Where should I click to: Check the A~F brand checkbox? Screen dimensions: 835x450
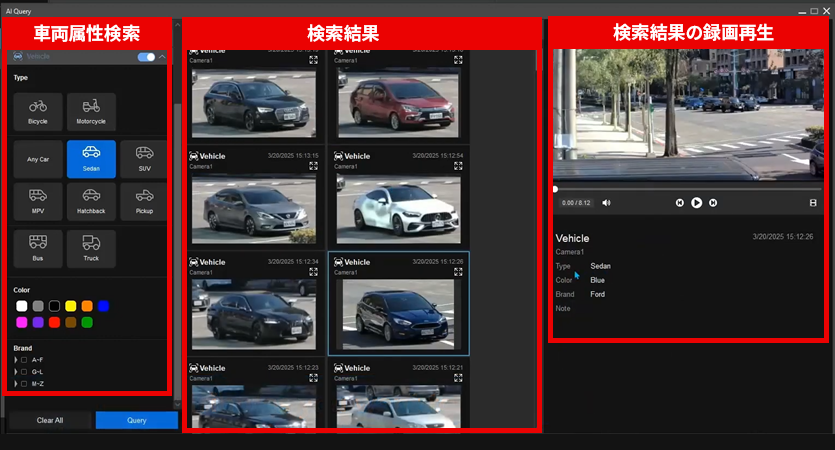pos(24,359)
